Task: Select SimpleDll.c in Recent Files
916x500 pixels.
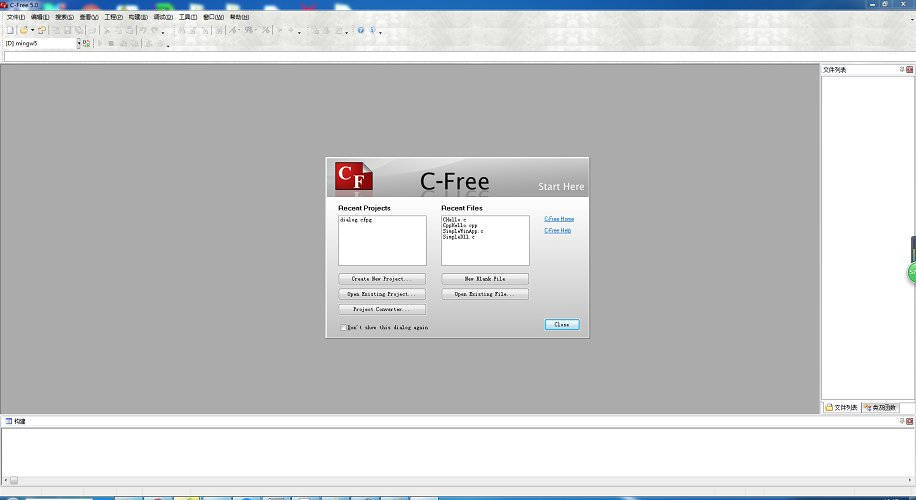Action: tap(459, 237)
